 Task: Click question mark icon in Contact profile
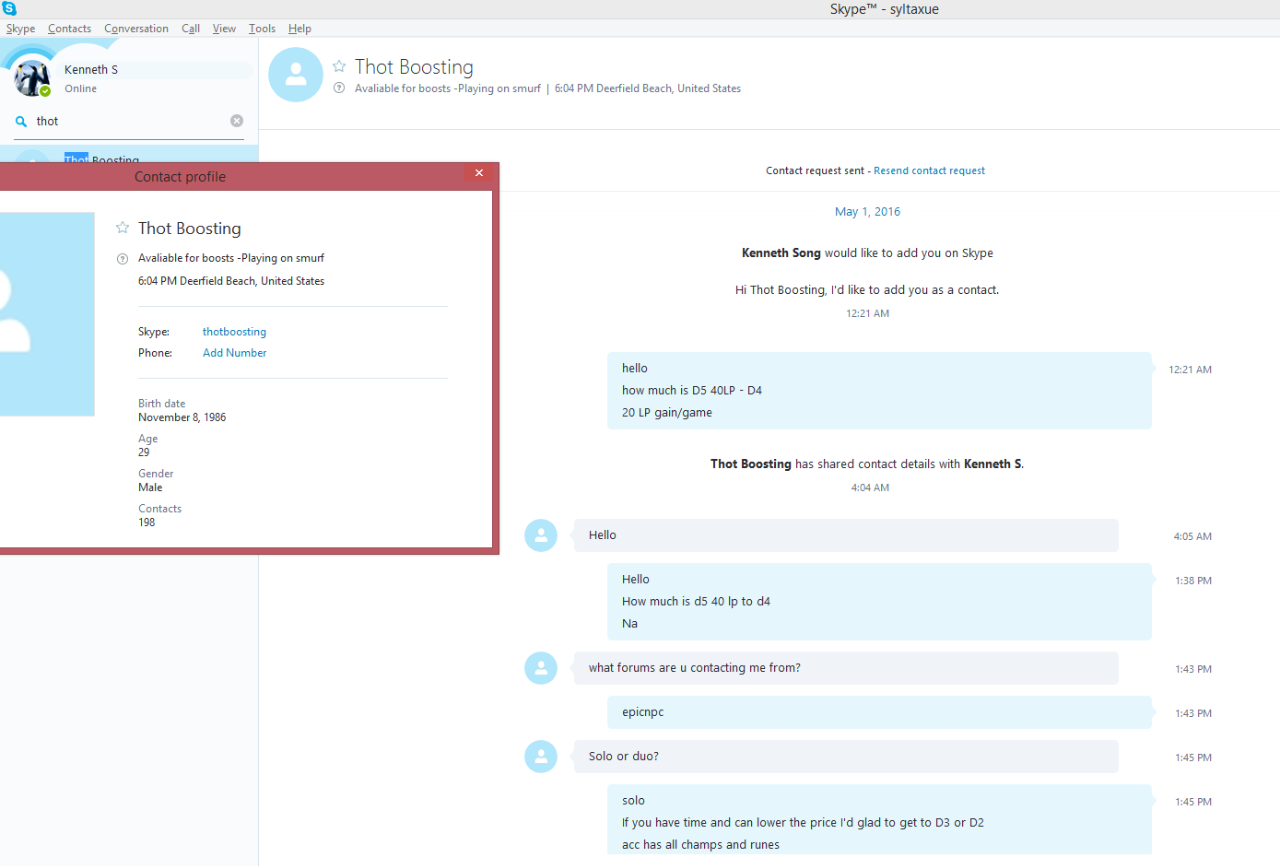[x=123, y=258]
